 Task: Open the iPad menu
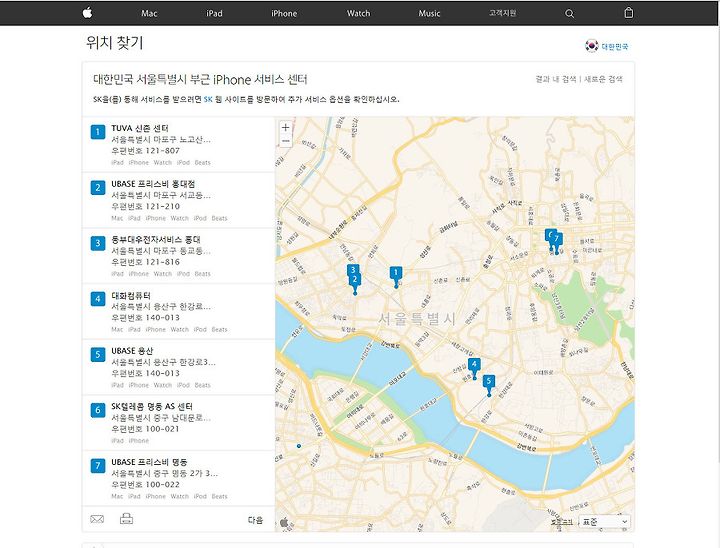tap(214, 13)
